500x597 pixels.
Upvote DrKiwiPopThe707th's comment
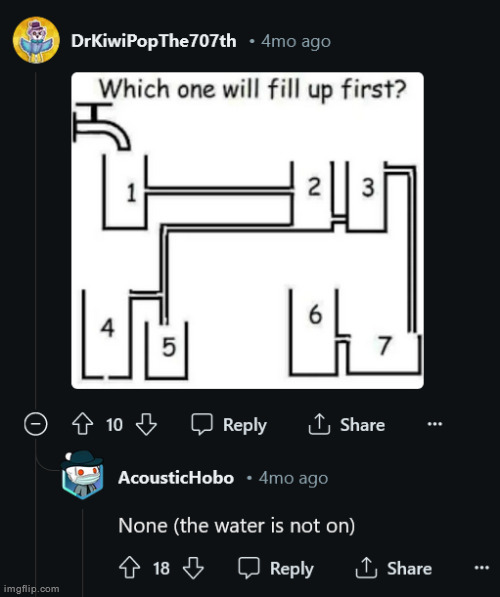tap(83, 424)
